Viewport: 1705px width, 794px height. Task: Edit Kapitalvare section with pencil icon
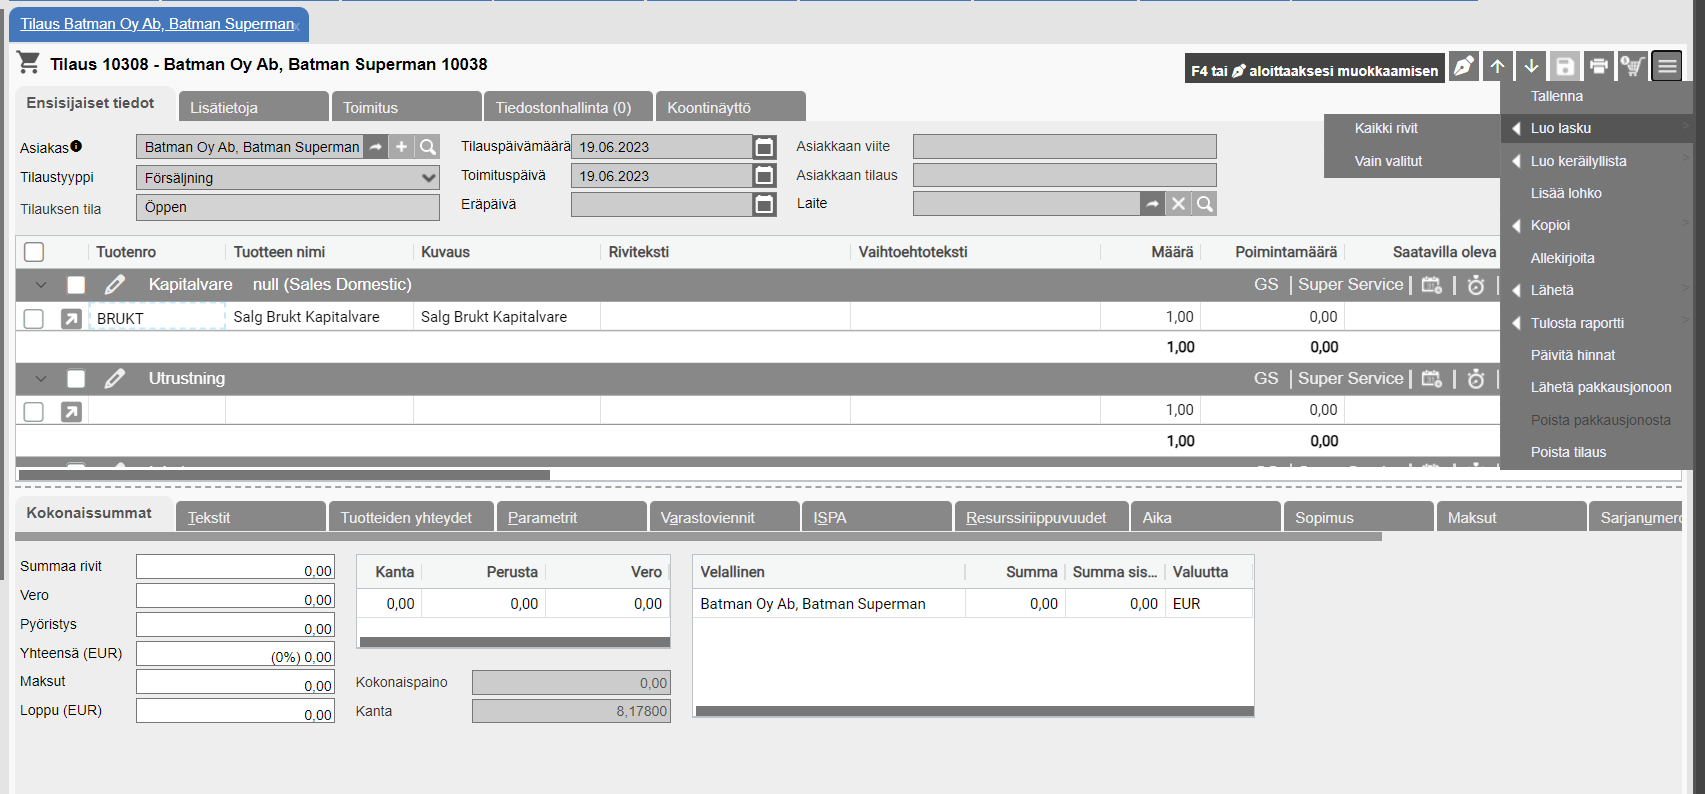pyautogui.click(x=115, y=285)
